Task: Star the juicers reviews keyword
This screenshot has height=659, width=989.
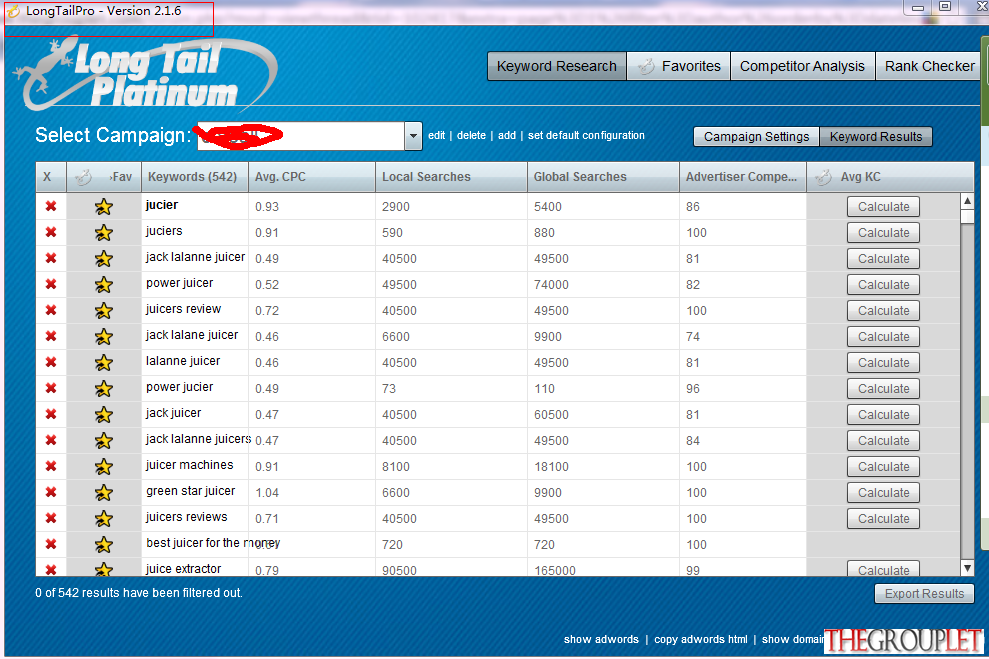Action: [x=103, y=518]
